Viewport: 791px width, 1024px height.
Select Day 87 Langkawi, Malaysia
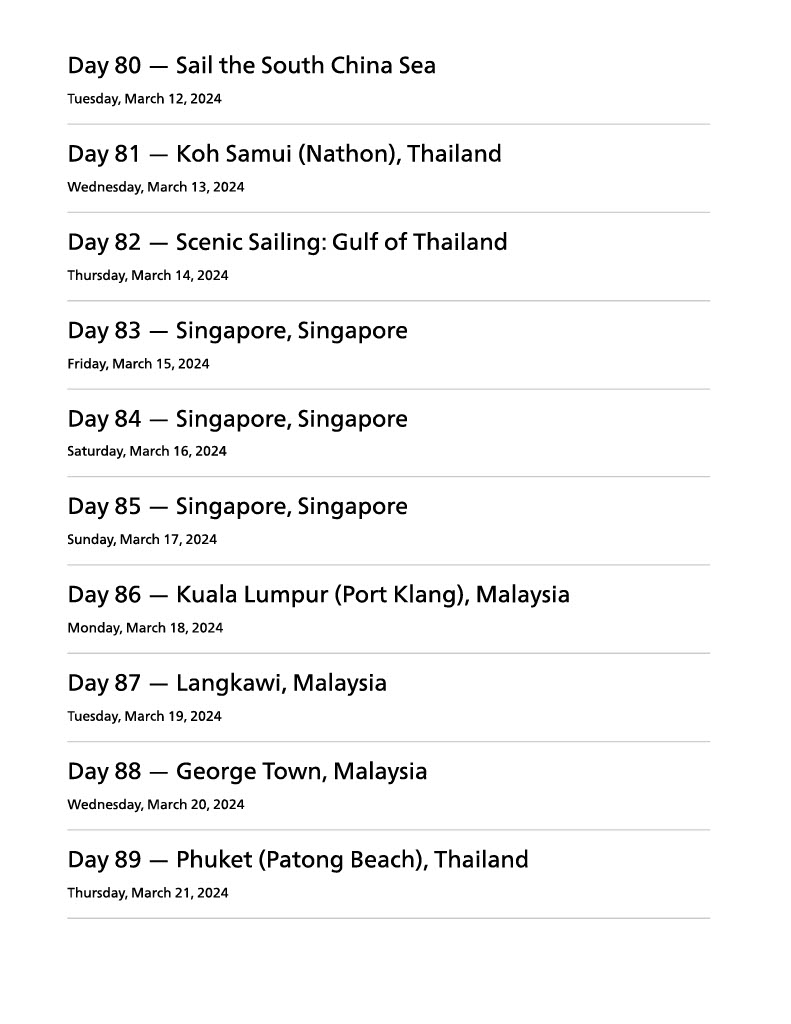[227, 683]
